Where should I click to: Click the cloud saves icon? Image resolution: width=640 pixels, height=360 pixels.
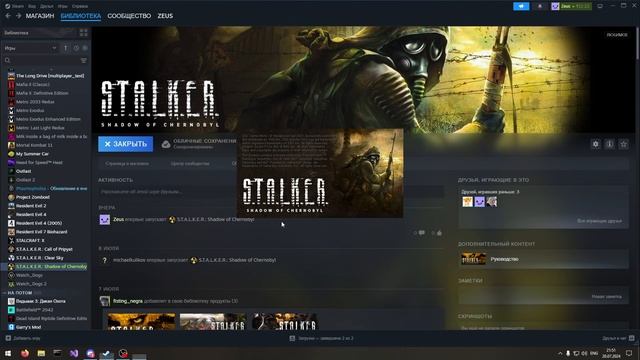point(166,144)
